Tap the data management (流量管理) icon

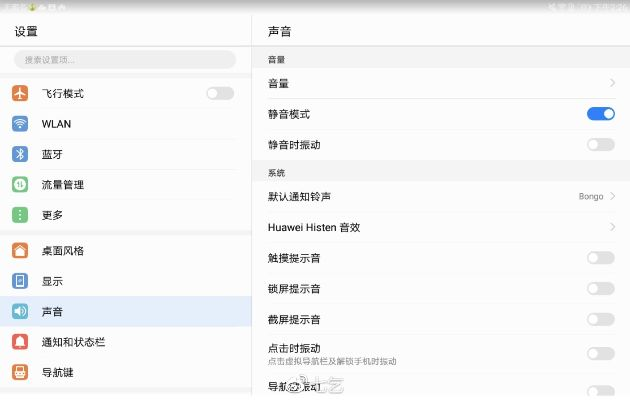[20, 185]
